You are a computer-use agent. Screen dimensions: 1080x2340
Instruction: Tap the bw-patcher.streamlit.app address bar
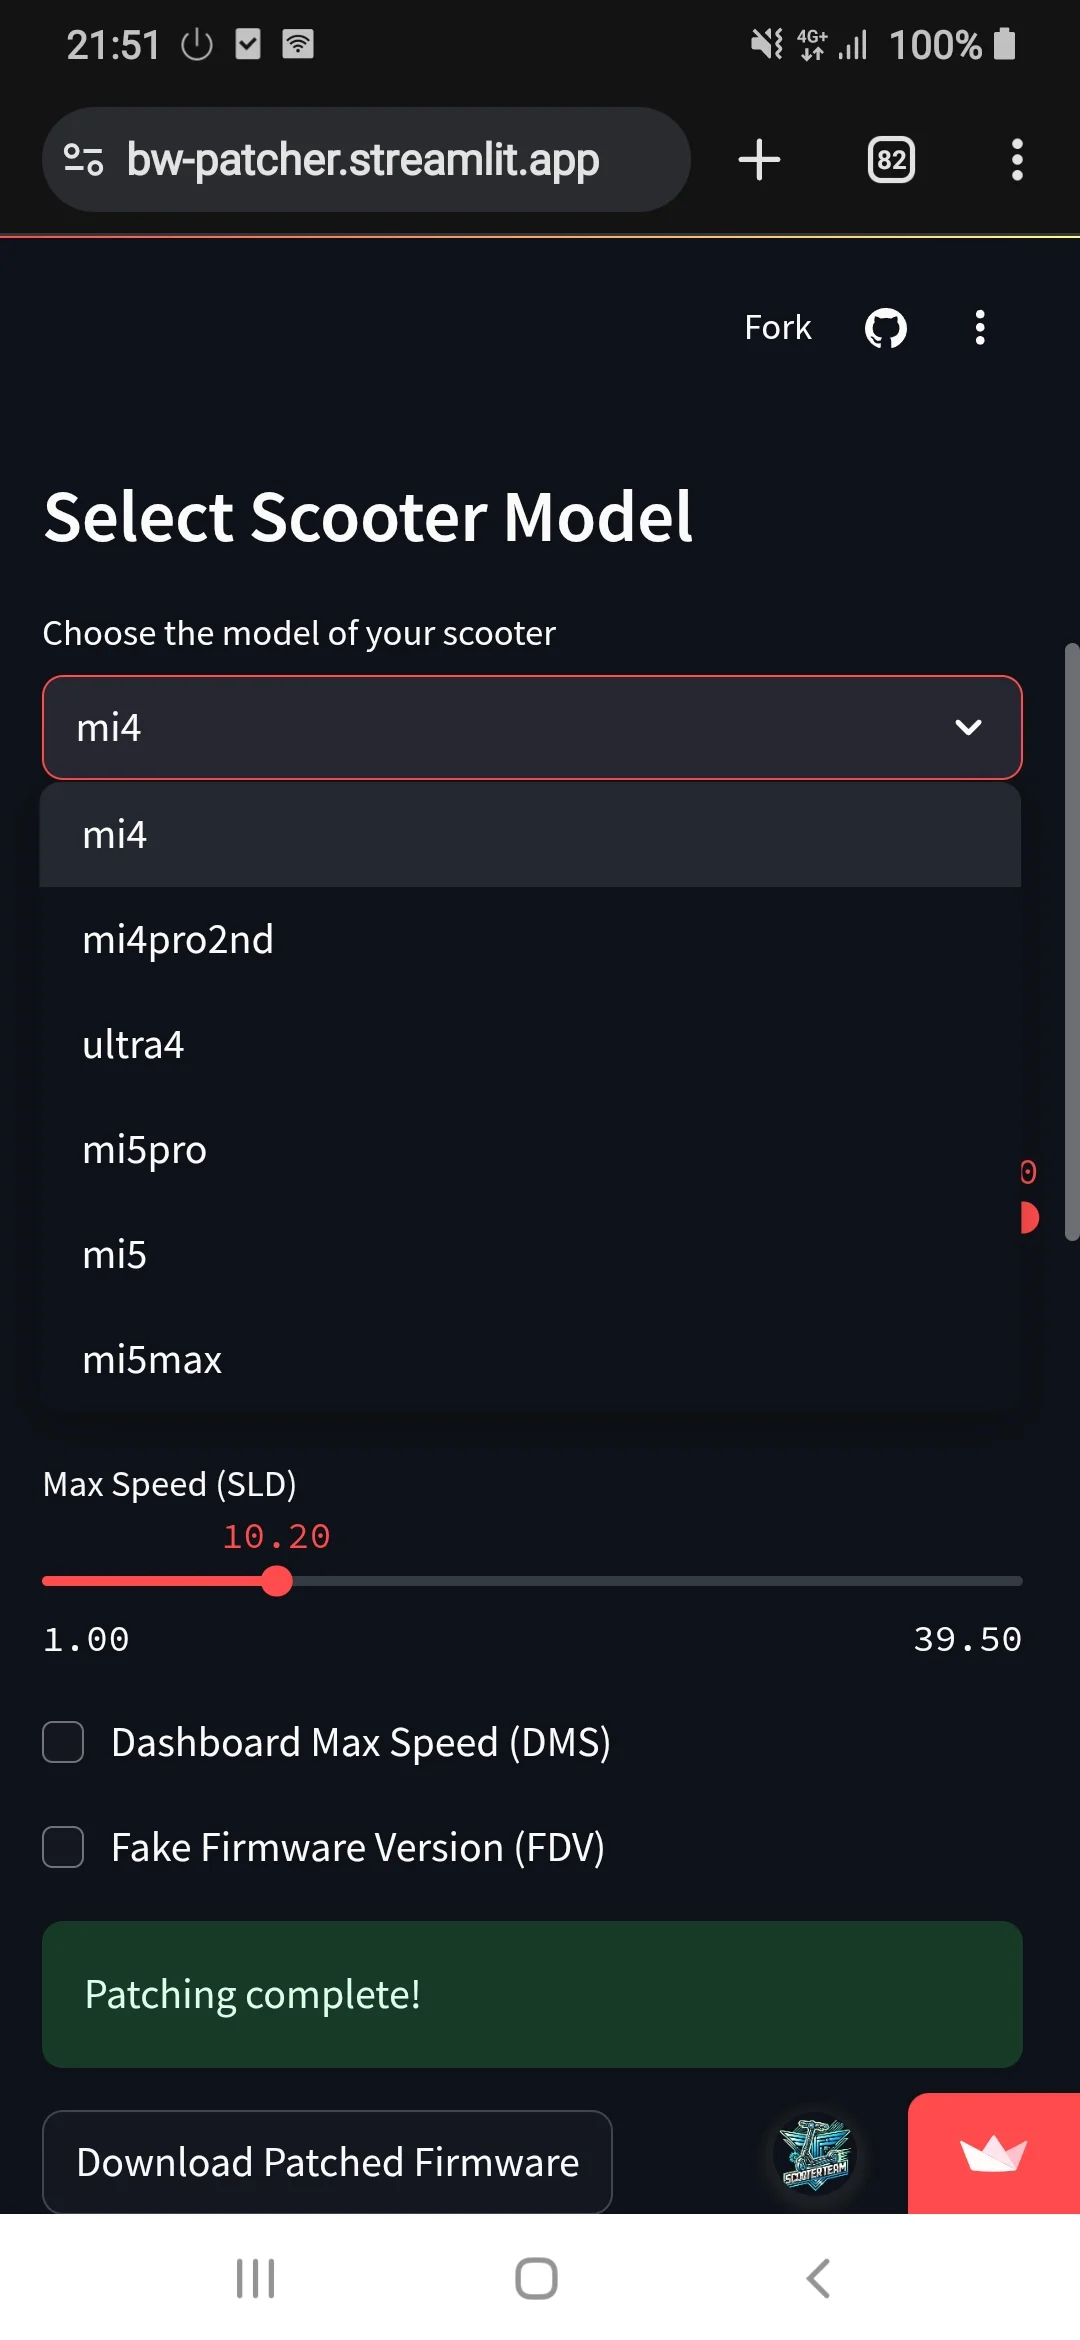pyautogui.click(x=363, y=160)
